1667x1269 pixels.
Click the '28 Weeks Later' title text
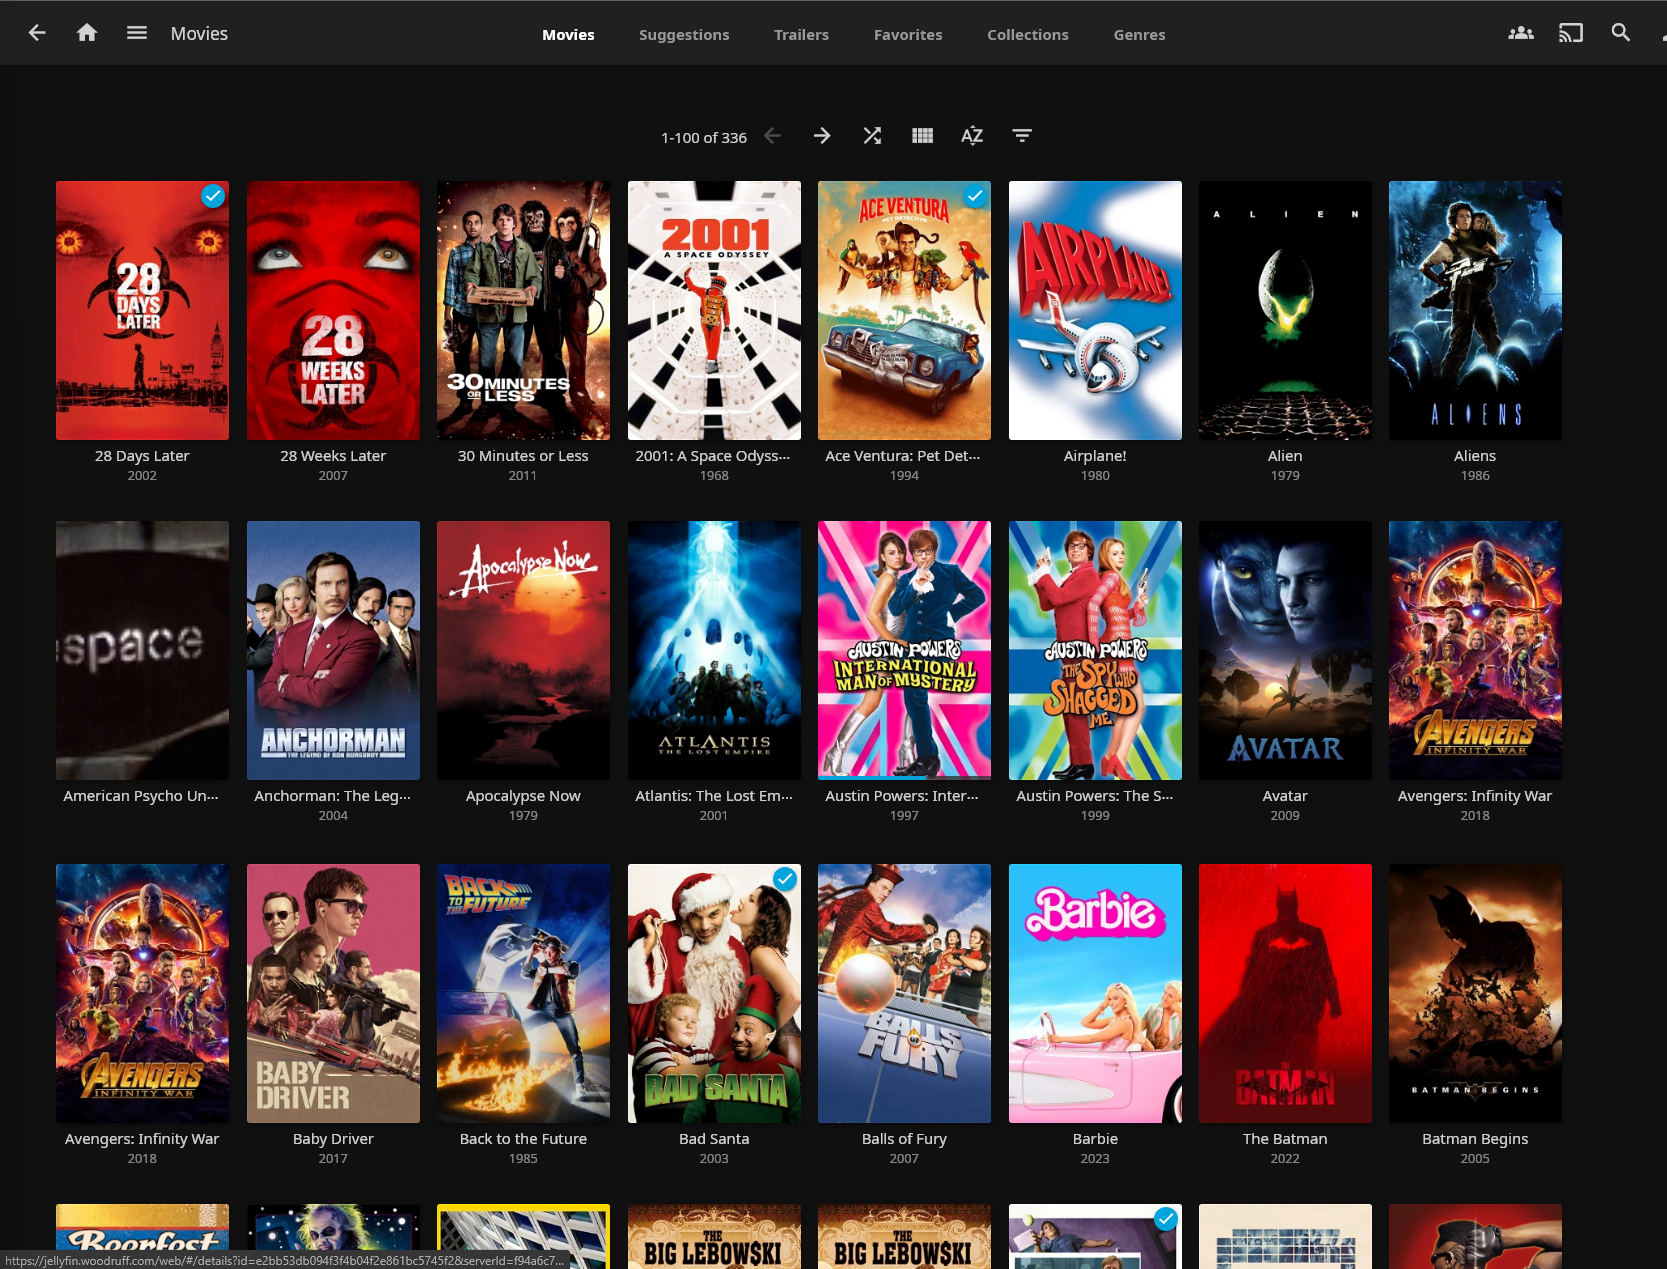point(333,456)
